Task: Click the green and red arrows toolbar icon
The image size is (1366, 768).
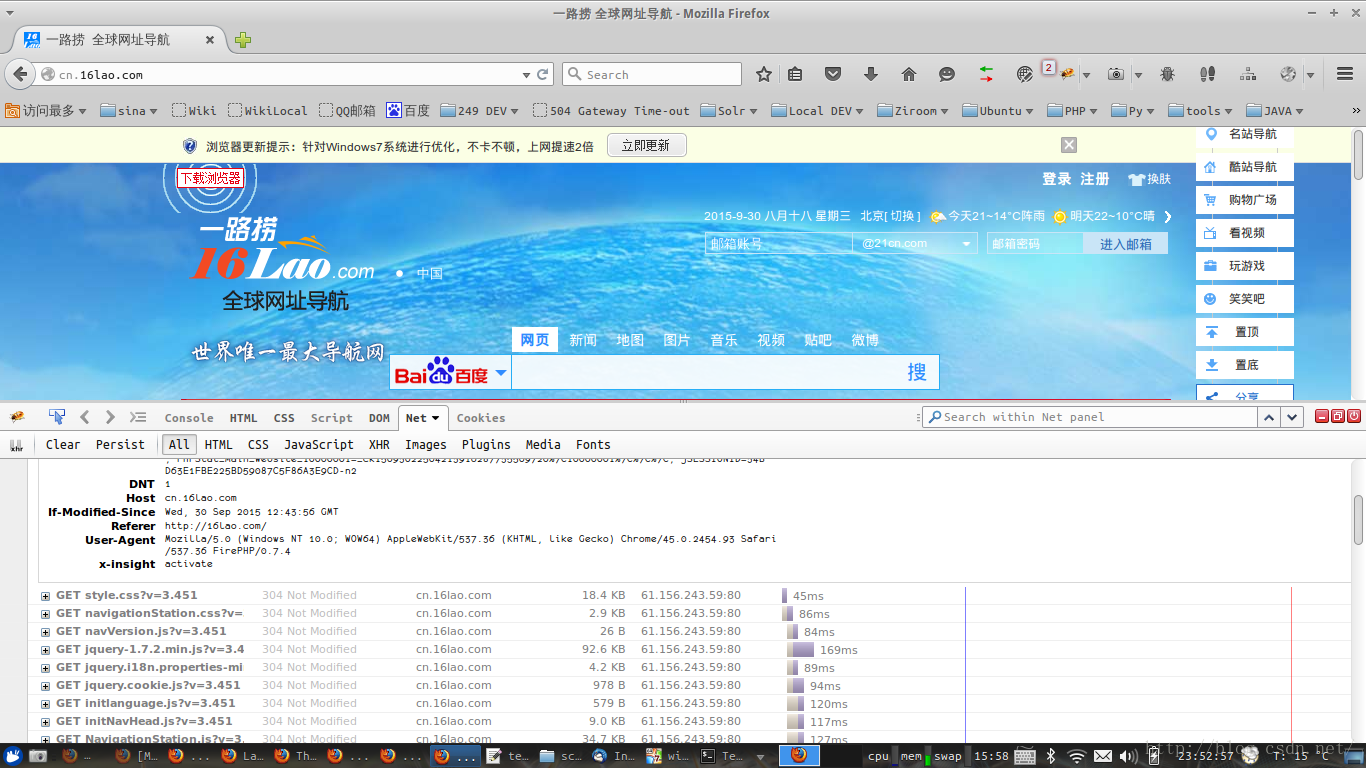Action: tap(986, 74)
